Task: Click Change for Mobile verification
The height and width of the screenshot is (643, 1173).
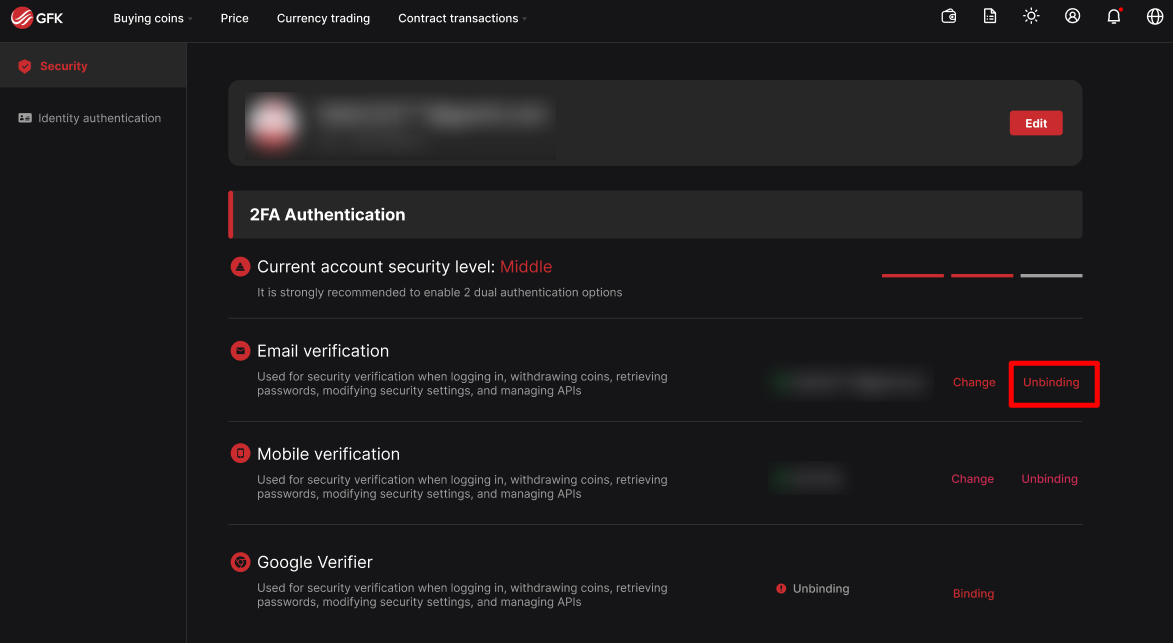Action: (x=972, y=479)
